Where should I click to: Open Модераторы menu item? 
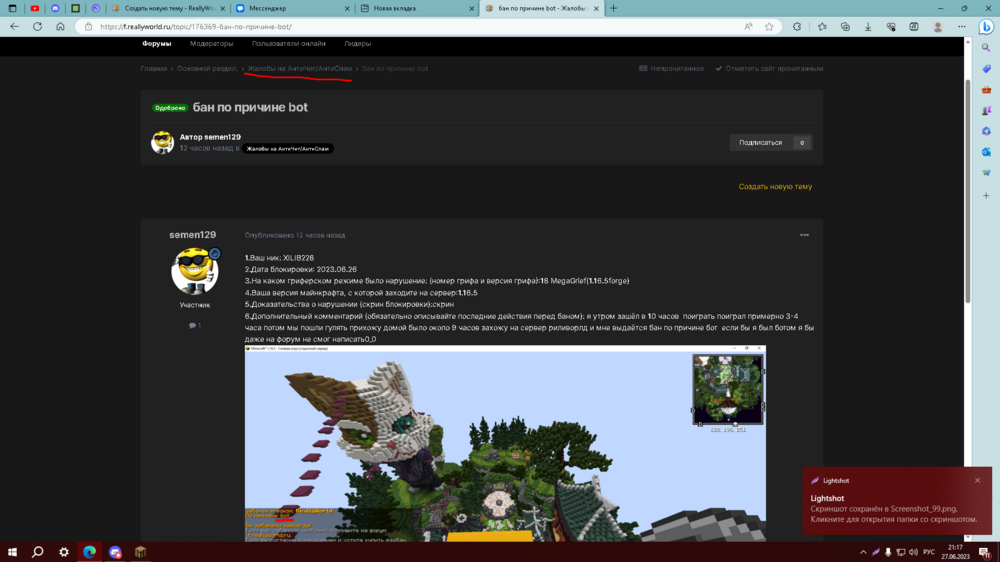coord(212,43)
